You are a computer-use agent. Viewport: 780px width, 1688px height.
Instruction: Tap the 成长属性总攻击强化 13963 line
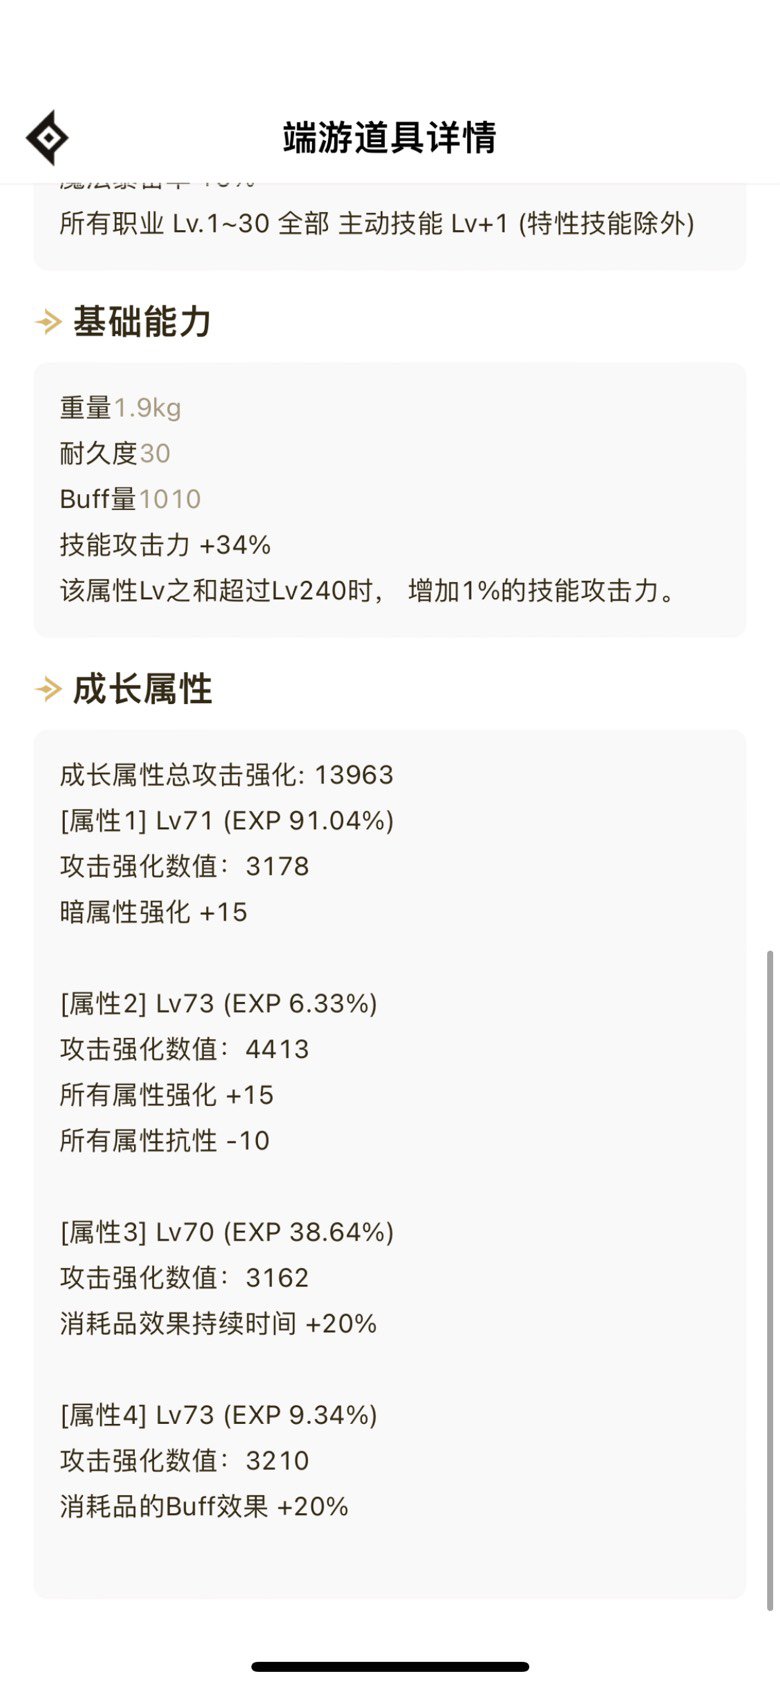[226, 775]
